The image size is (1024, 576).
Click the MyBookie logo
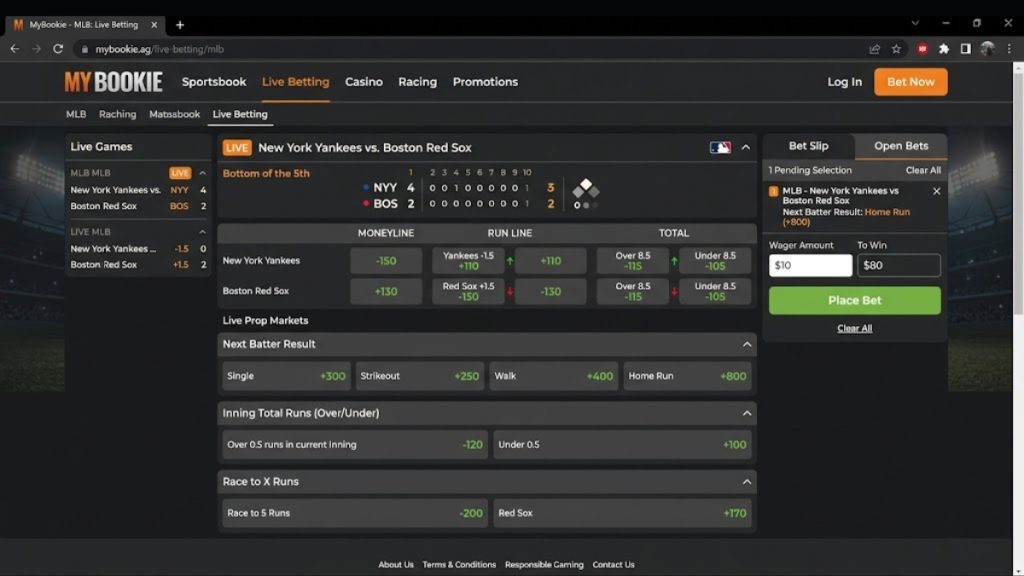pyautogui.click(x=113, y=82)
